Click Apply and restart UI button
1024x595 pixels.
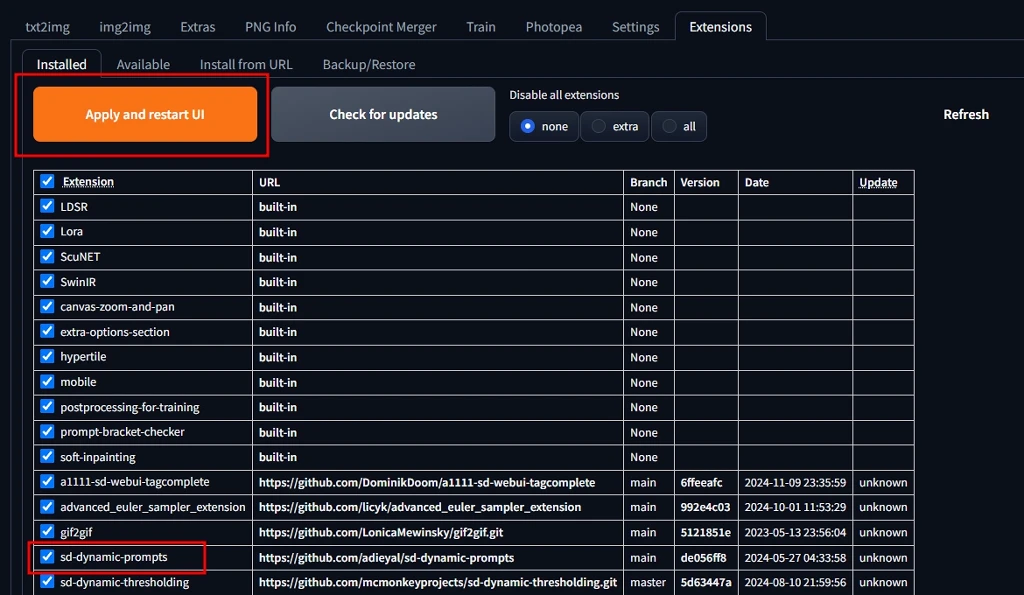(x=145, y=114)
